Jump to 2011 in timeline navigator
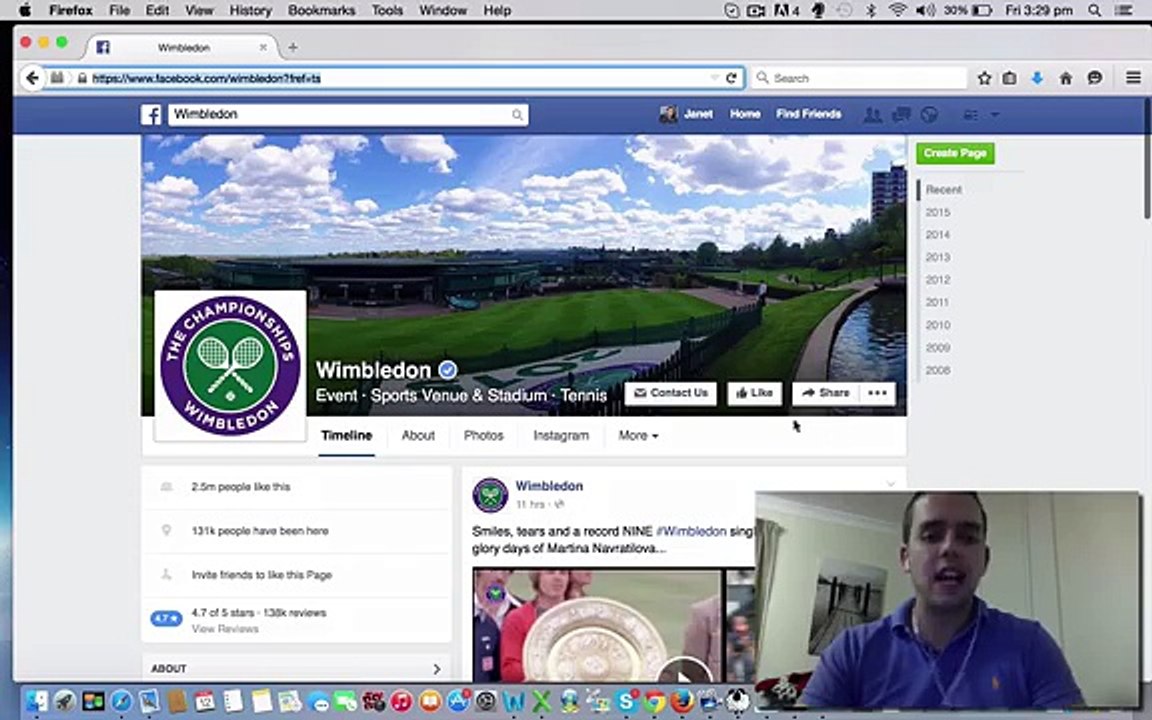 click(937, 302)
